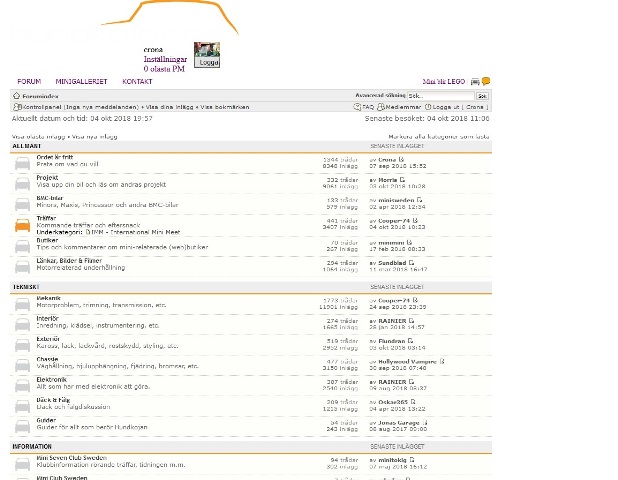The width and height of the screenshot is (618, 480).
Task: Open the Mini Seven Club Sweden forum
Action: pos(71,458)
